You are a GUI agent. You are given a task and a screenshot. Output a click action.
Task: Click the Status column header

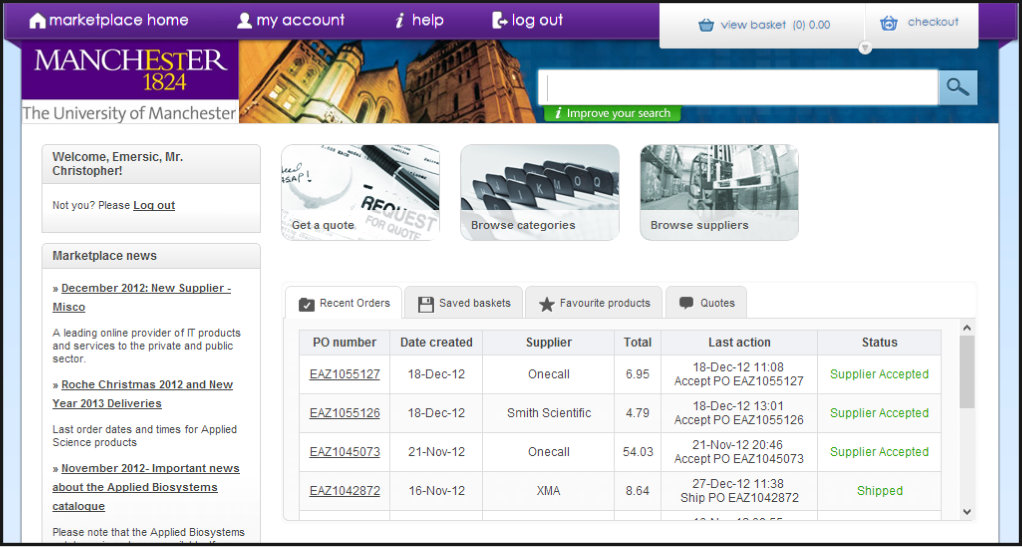(879, 342)
